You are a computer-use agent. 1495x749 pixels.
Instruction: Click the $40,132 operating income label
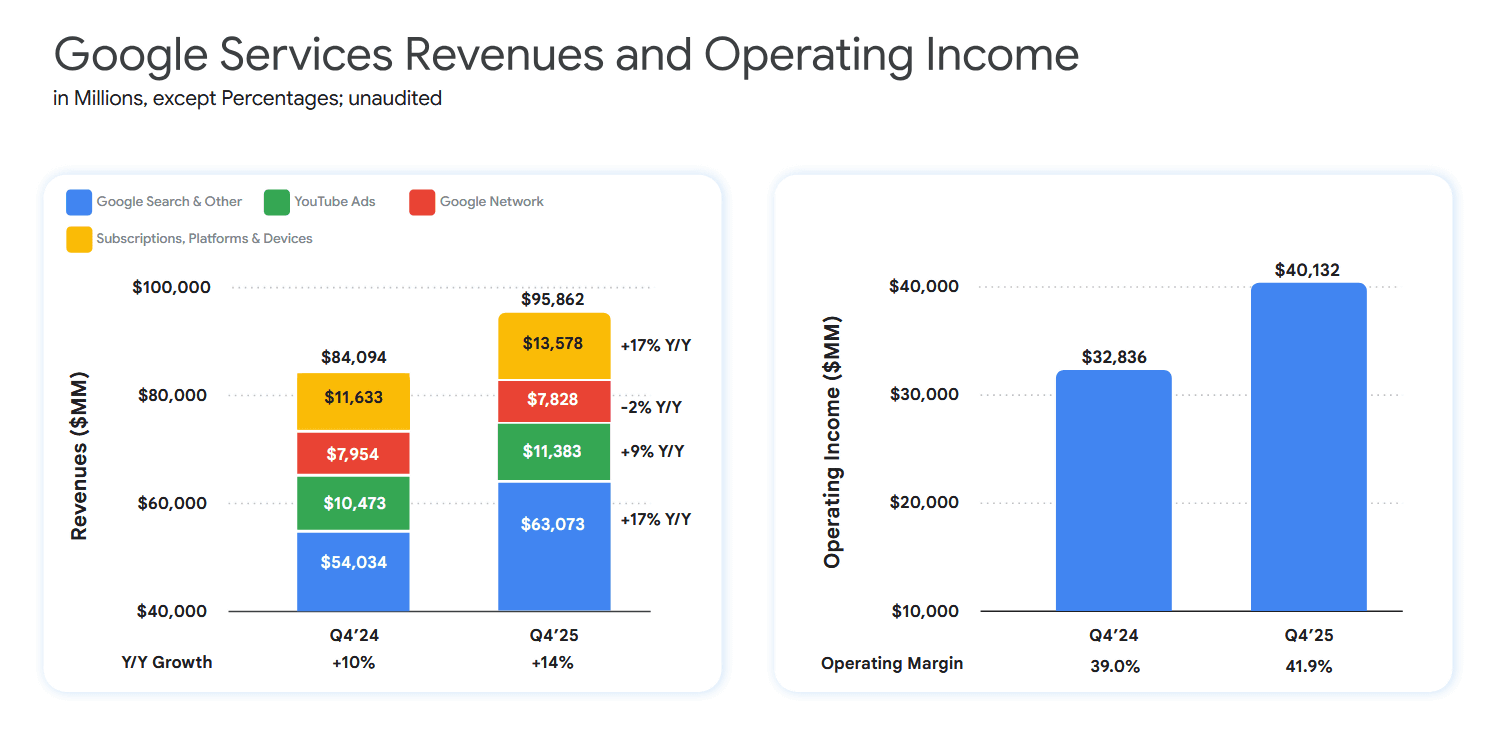1307,270
